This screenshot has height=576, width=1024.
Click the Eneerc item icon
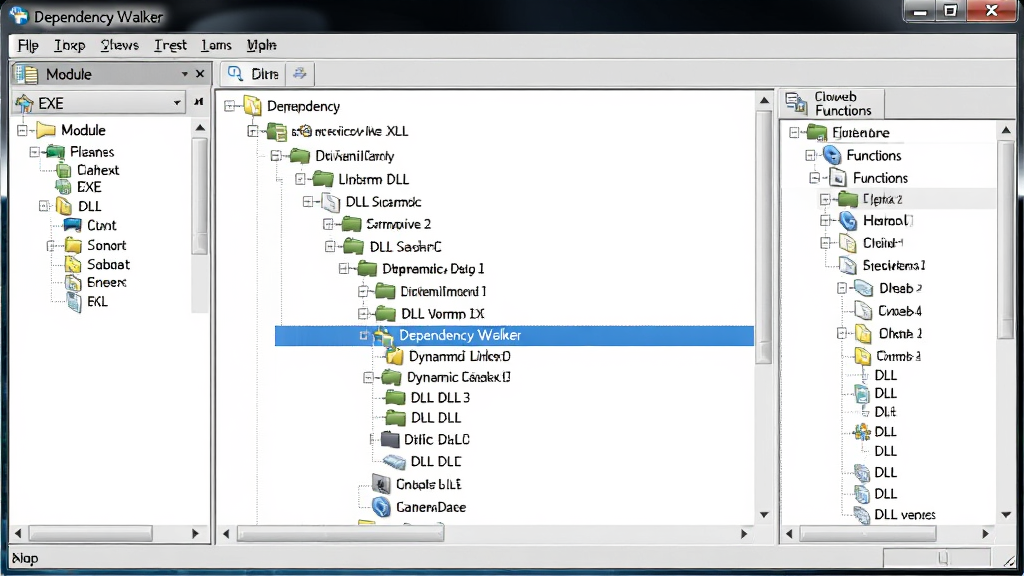(73, 283)
